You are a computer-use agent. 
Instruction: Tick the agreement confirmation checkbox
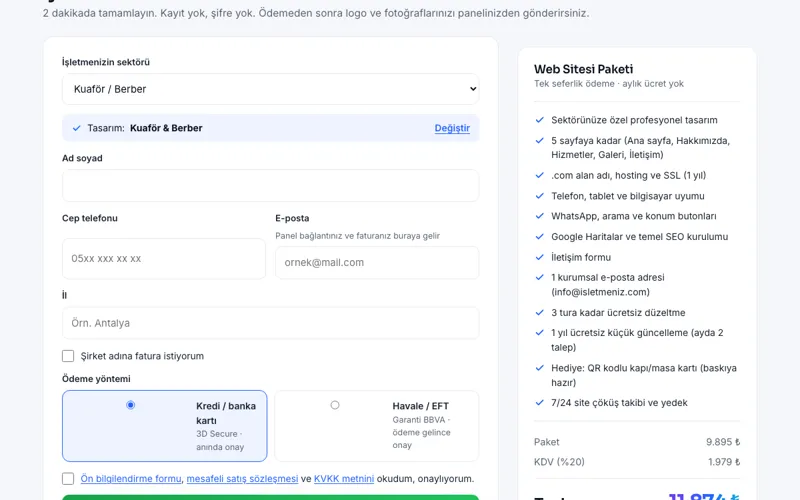(68, 479)
